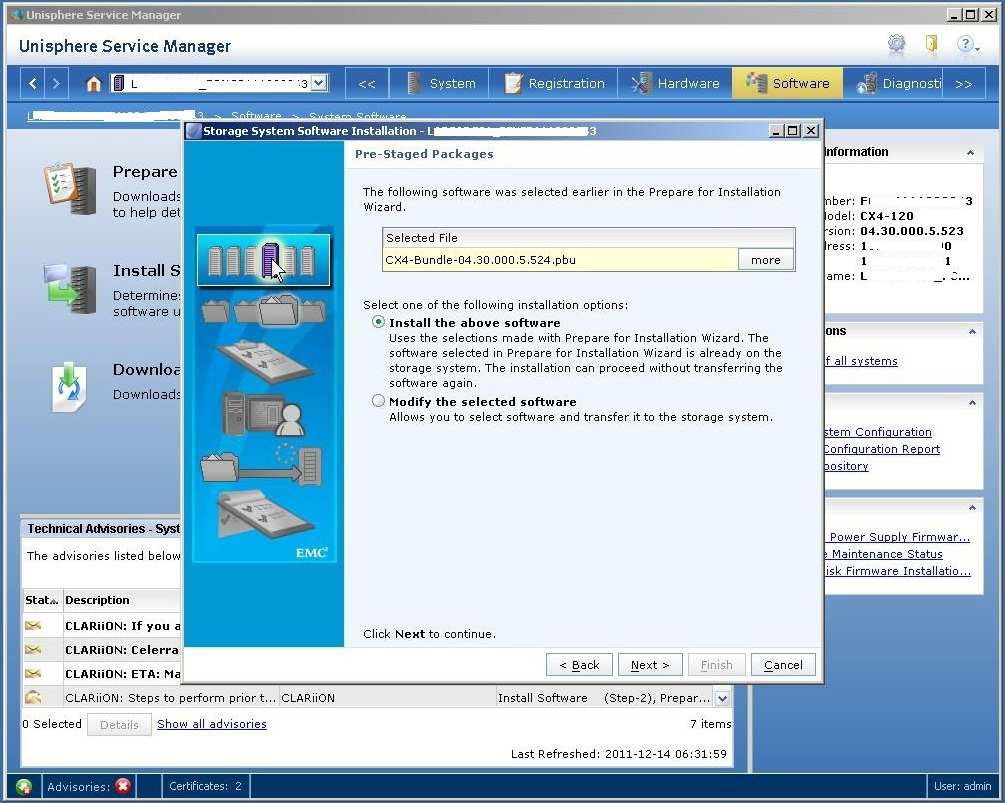The height and width of the screenshot is (803, 1005).
Task: Click the Prepare for Installation heading
Action: point(145,172)
